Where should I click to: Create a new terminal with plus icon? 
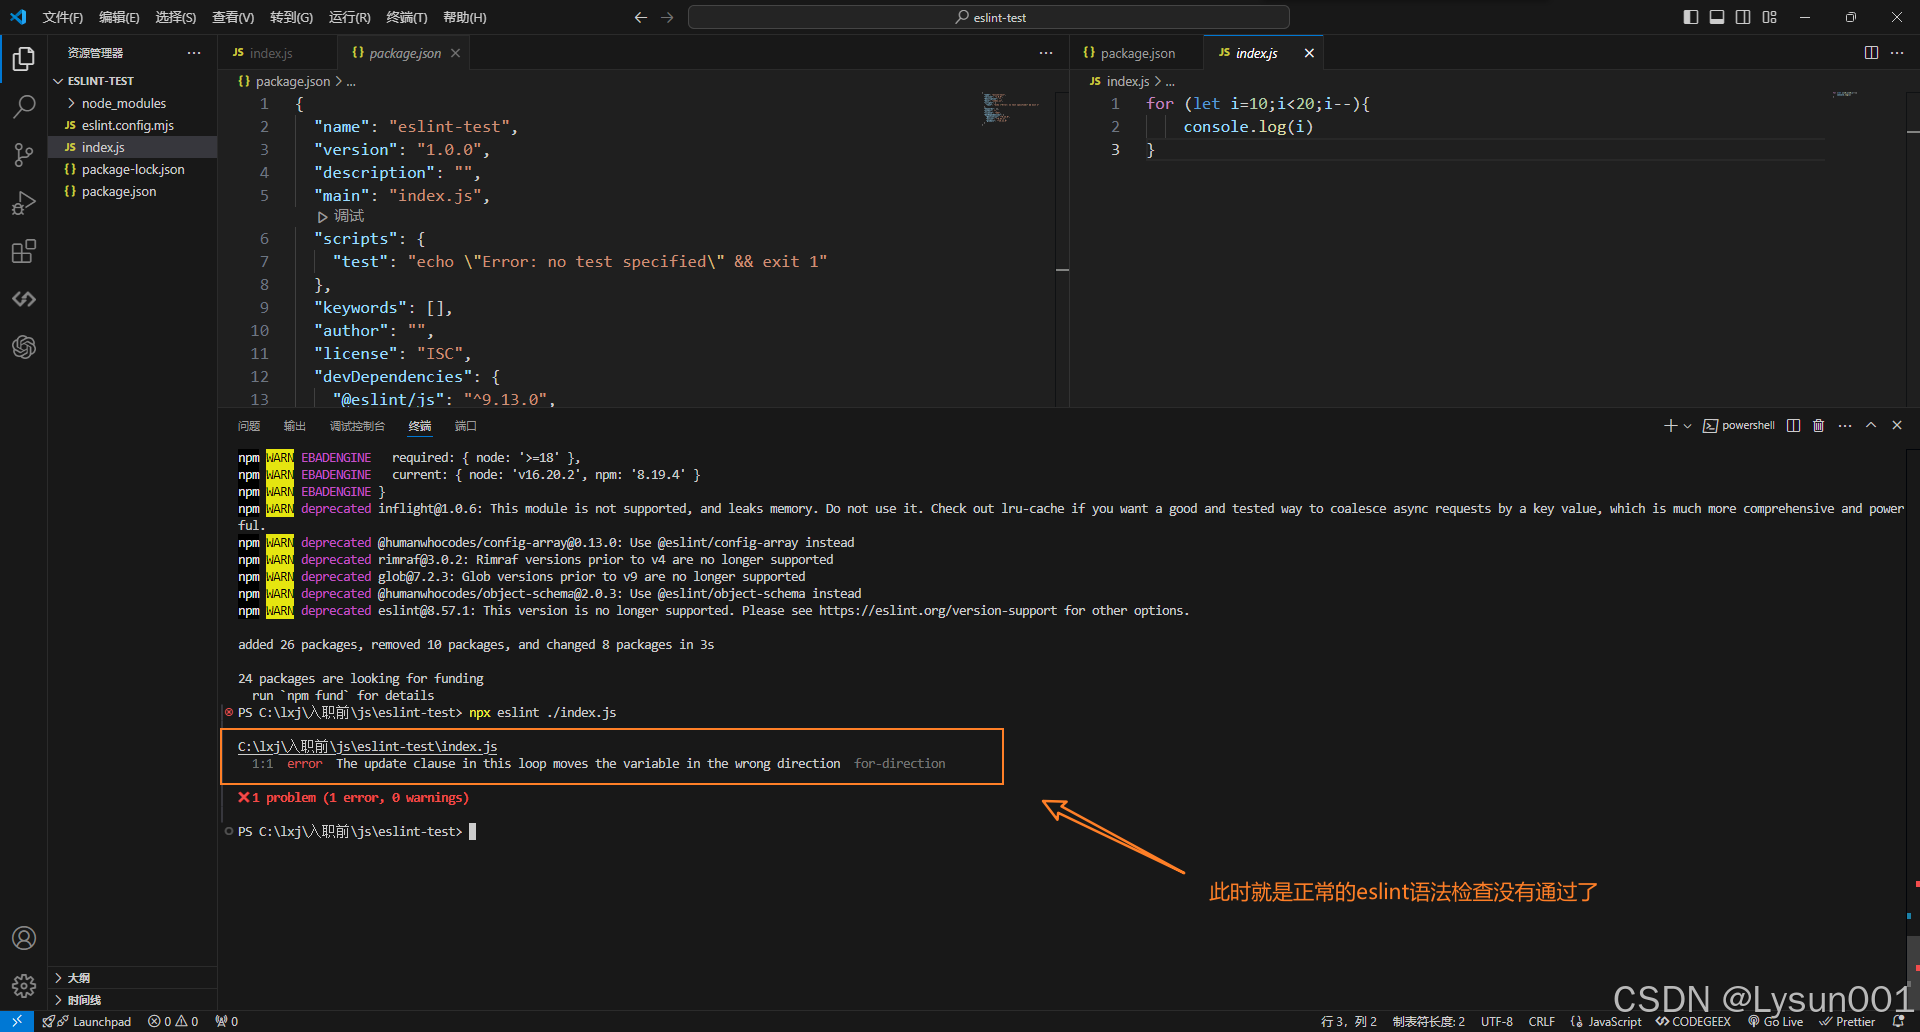[x=1668, y=425]
